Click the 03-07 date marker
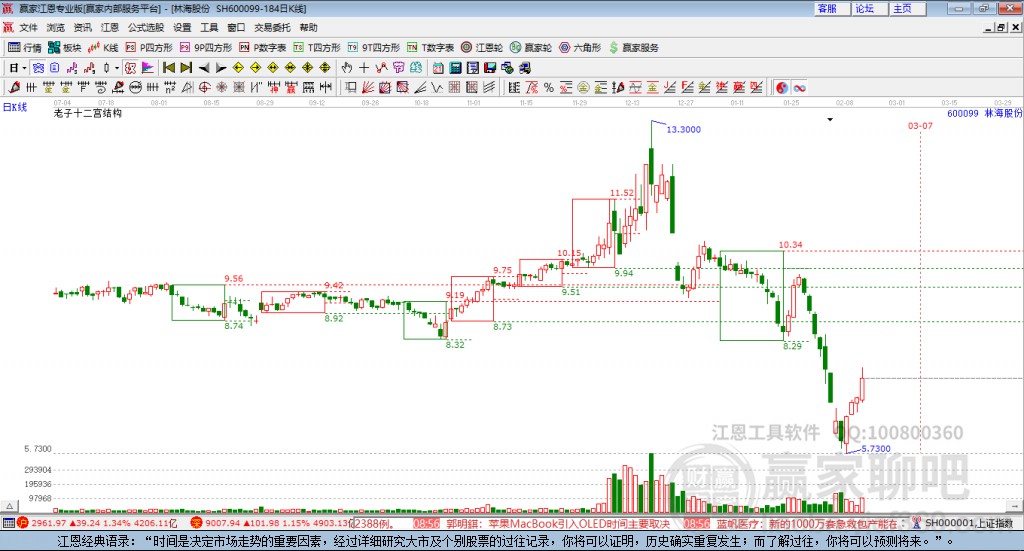1024x551 pixels. point(920,125)
